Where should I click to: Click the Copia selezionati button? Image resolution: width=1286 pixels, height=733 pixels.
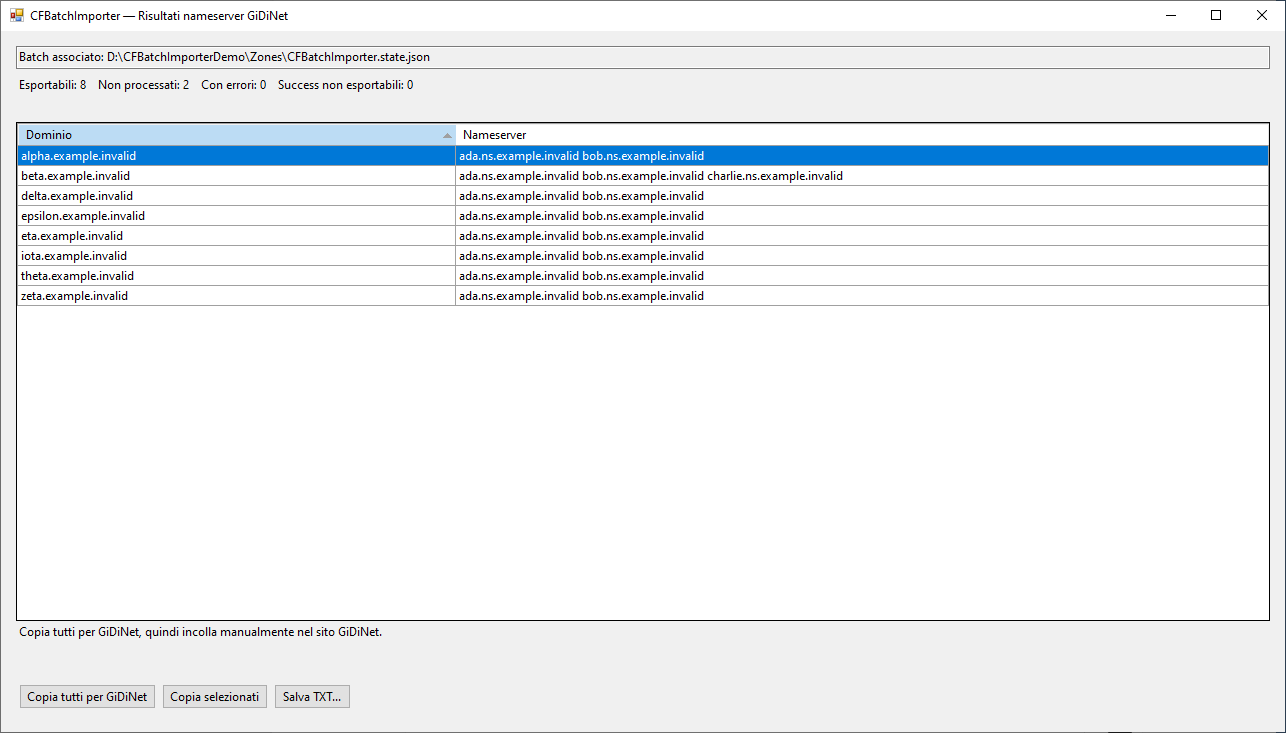click(x=215, y=697)
